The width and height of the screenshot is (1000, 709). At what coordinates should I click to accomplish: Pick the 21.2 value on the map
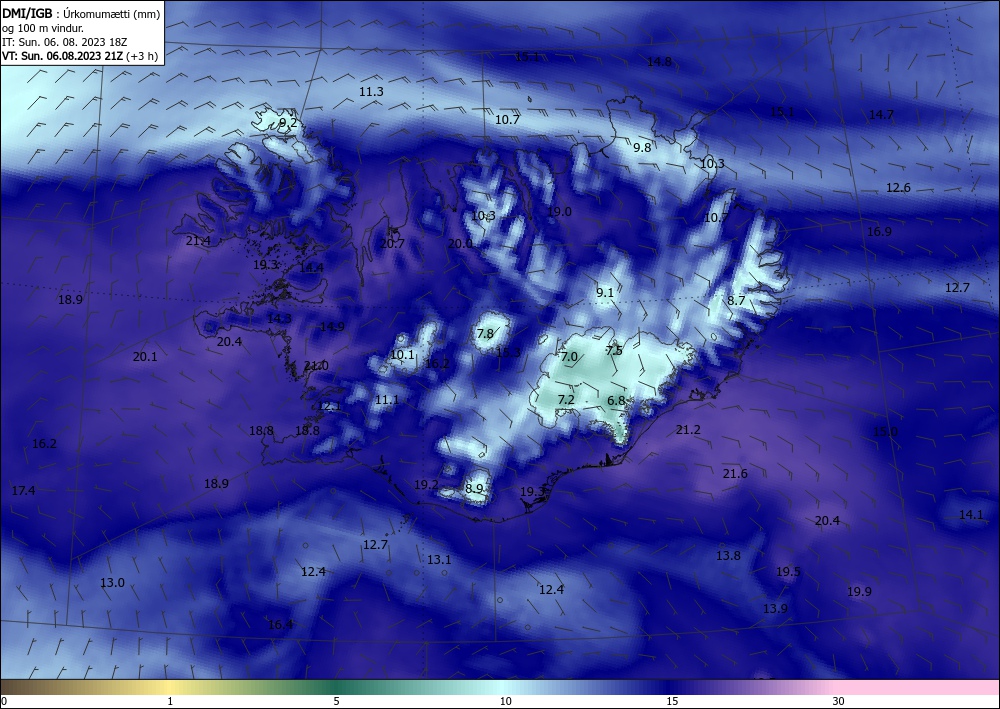pyautogui.click(x=688, y=430)
